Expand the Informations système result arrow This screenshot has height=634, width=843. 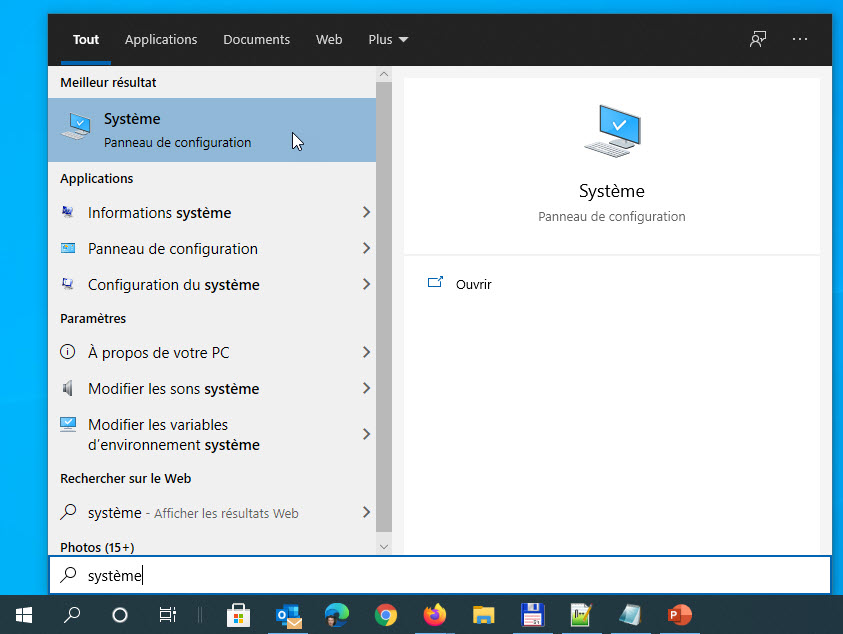(x=366, y=213)
